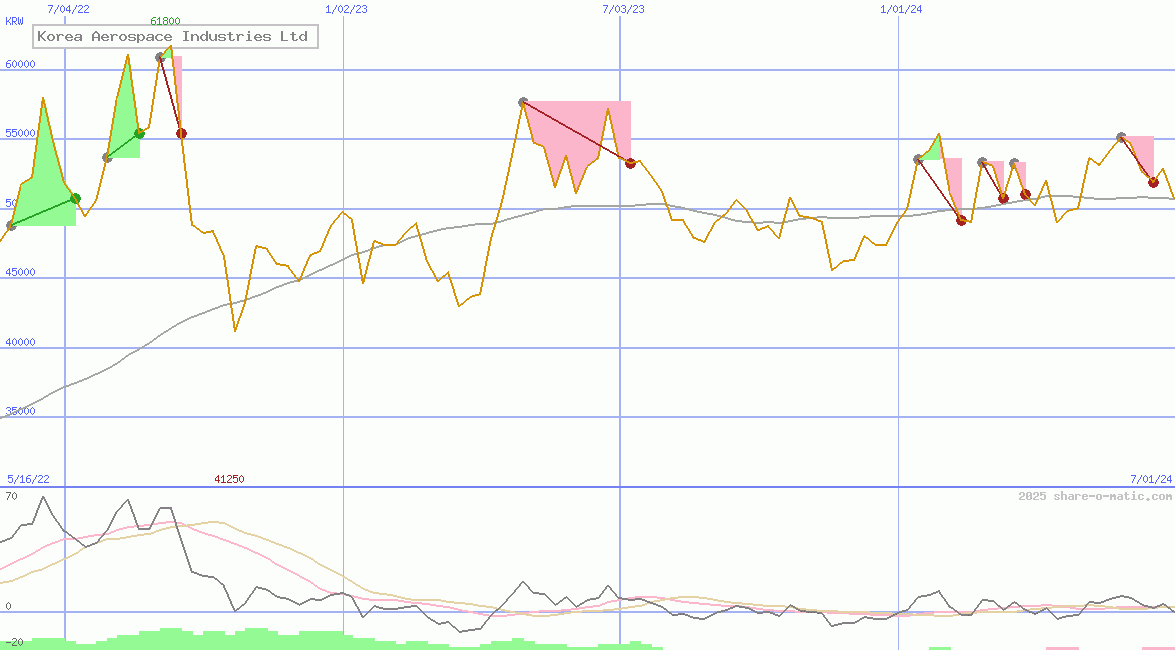Click the red exit dot below the 61800 peak

pyautogui.click(x=181, y=133)
